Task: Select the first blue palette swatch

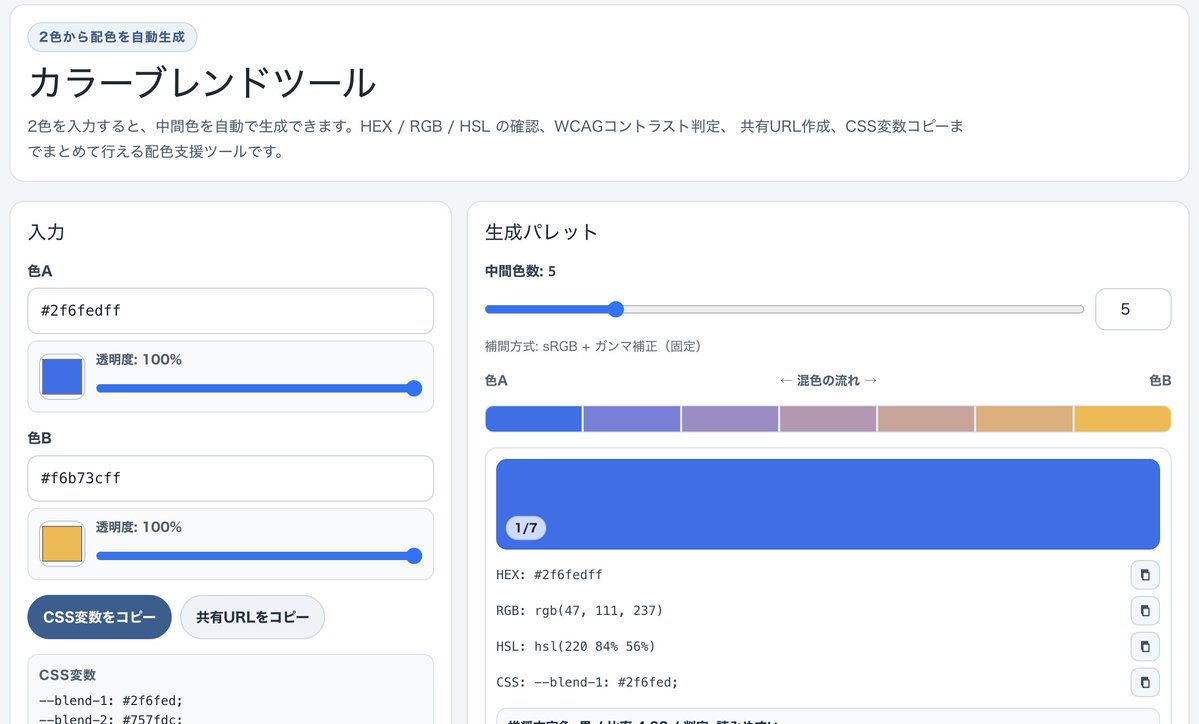Action: [x=534, y=419]
